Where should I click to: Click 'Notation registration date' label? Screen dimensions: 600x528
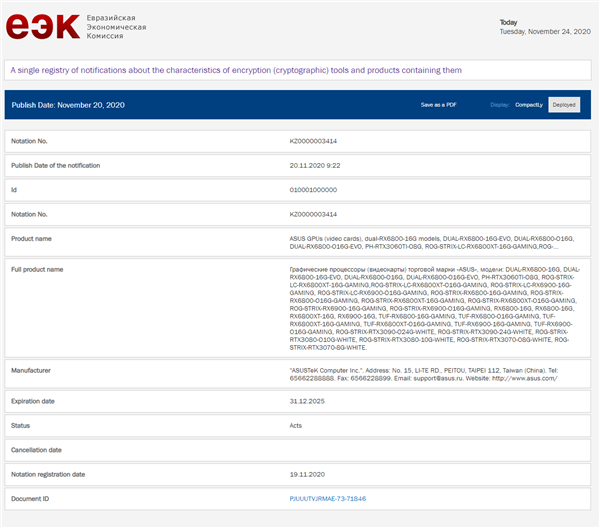(x=48, y=474)
